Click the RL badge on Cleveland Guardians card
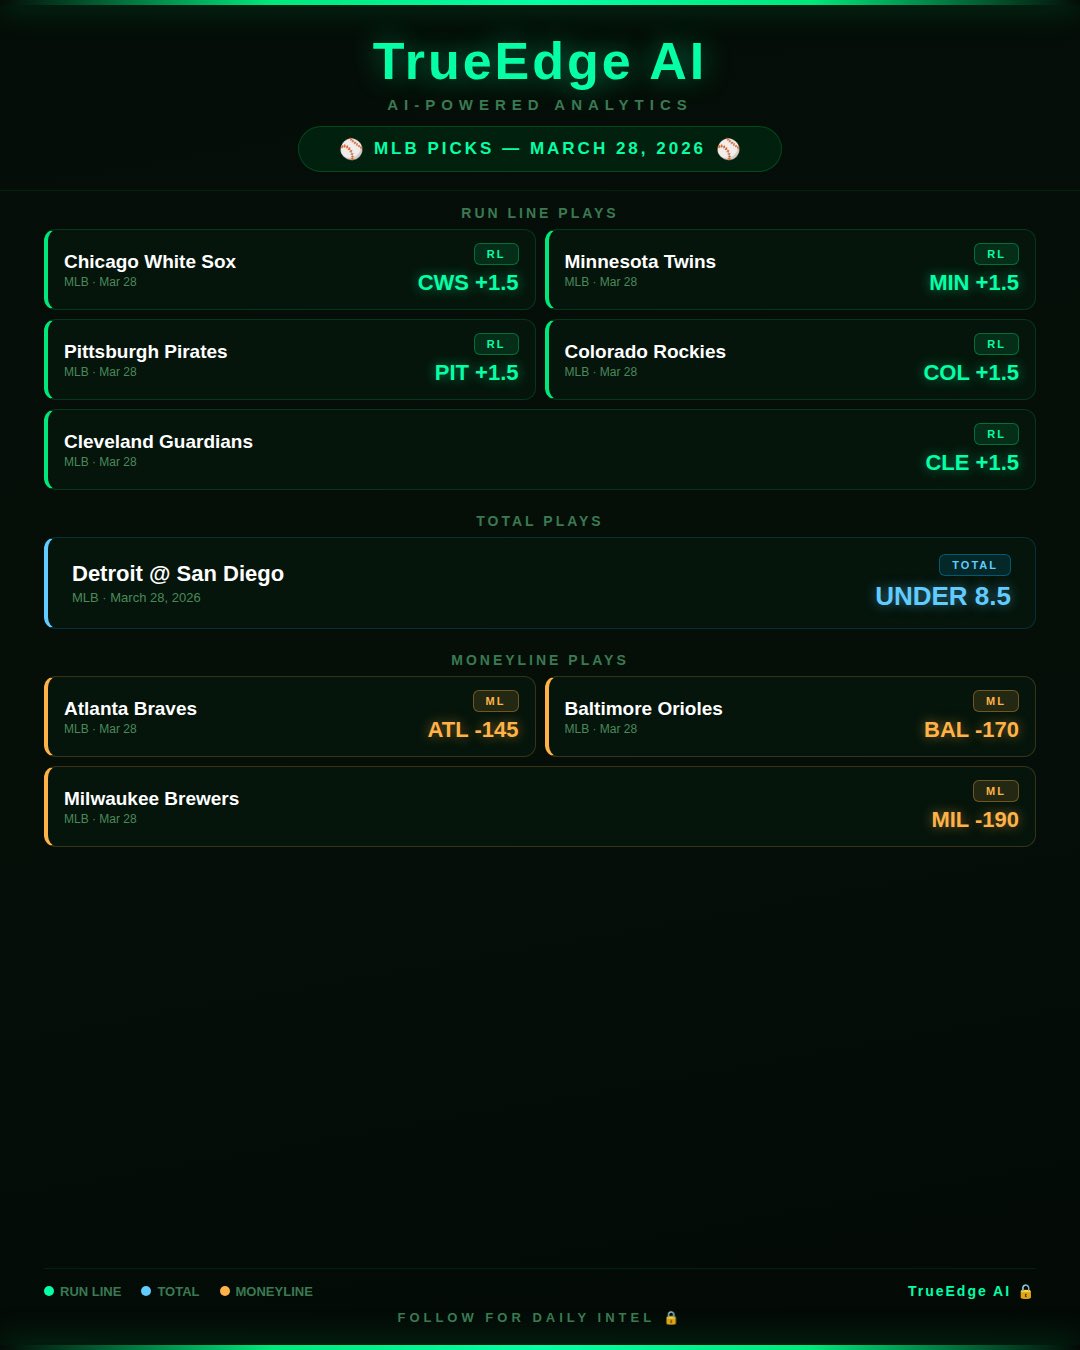 point(996,434)
